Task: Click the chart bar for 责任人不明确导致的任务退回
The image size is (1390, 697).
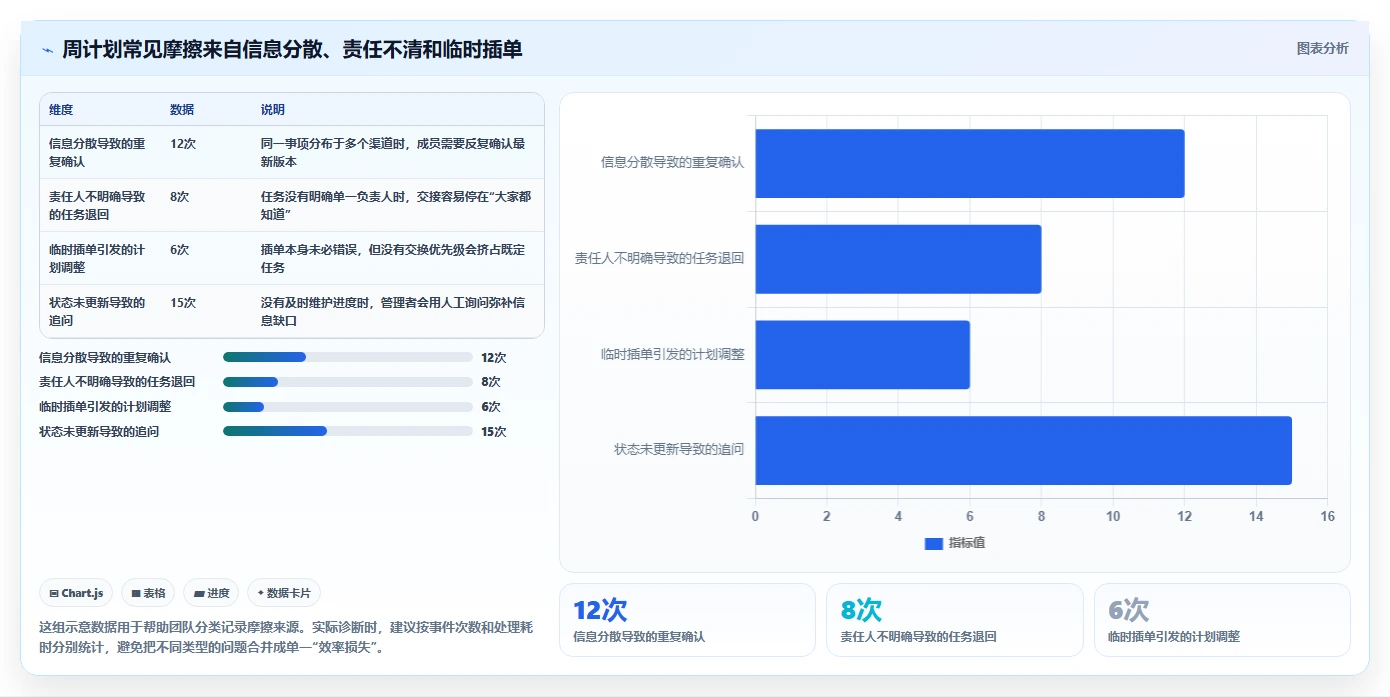Action: click(898, 259)
